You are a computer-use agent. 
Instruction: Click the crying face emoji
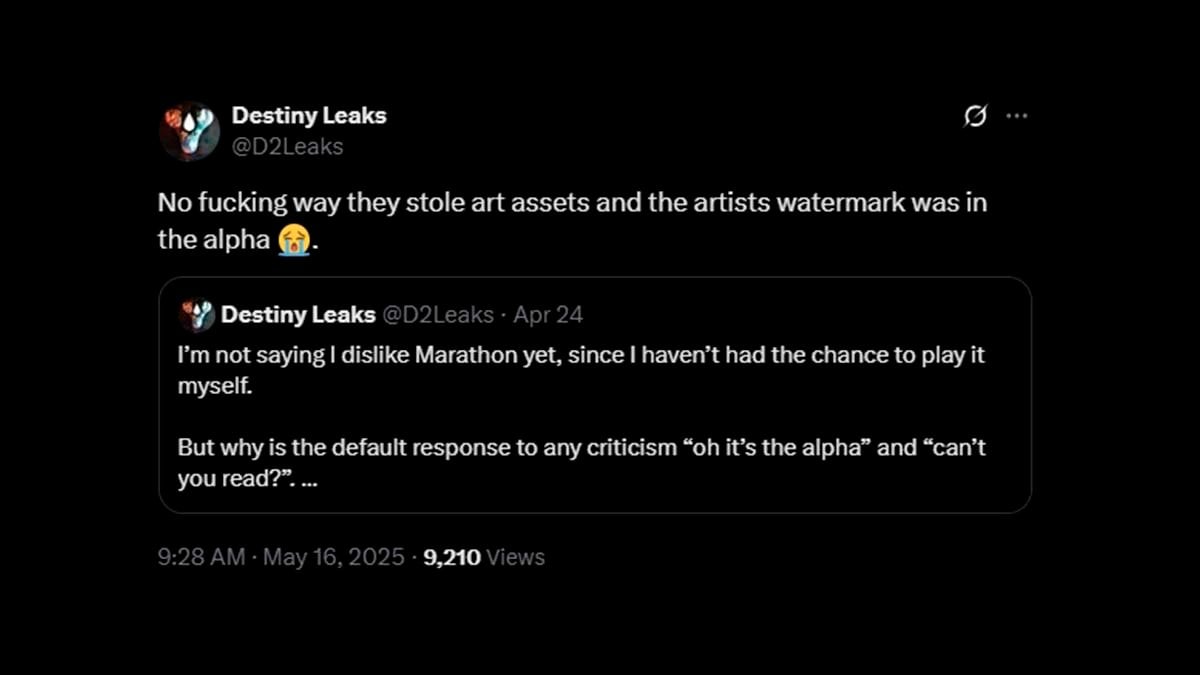[x=293, y=240]
